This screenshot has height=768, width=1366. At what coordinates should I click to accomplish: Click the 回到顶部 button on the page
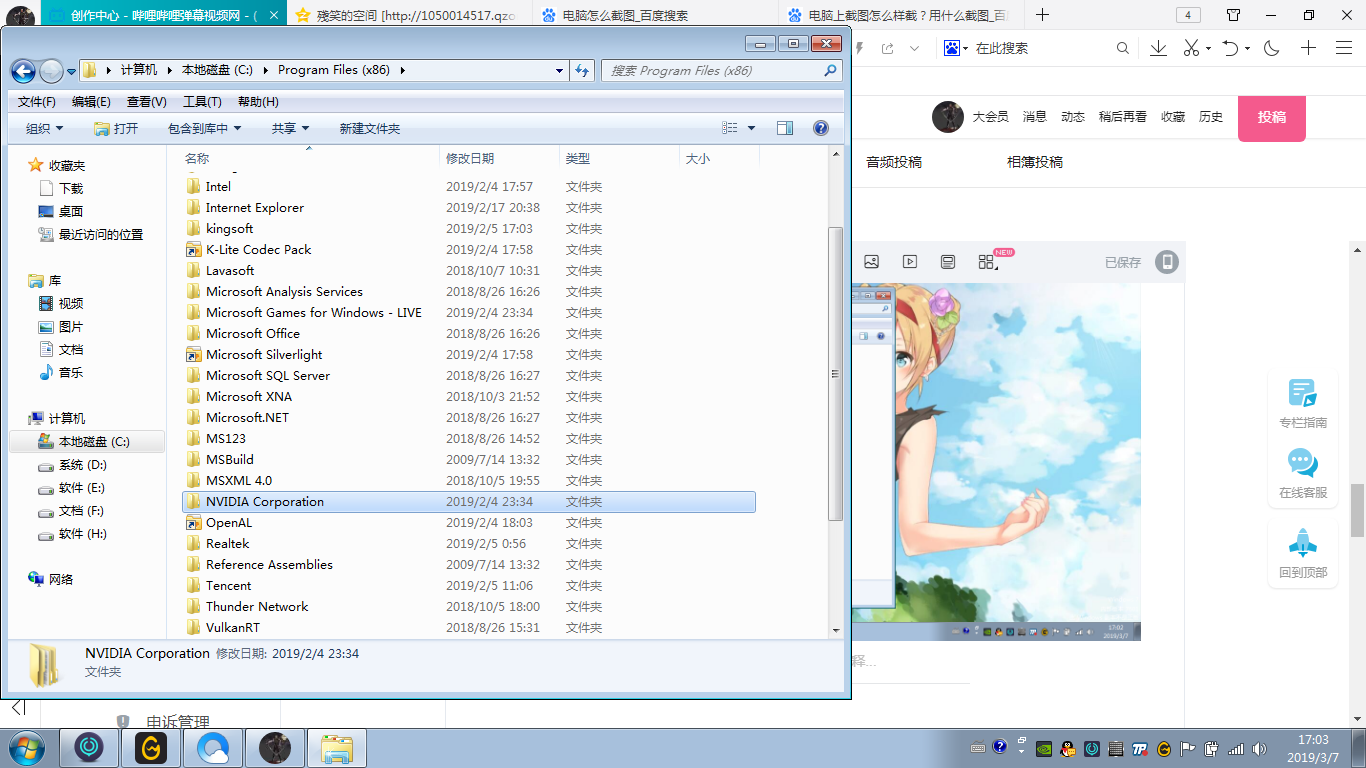tap(1303, 554)
